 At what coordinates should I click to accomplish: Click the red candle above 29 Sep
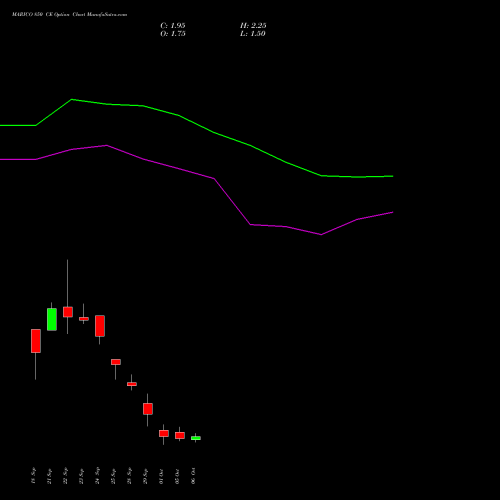[x=148, y=409]
